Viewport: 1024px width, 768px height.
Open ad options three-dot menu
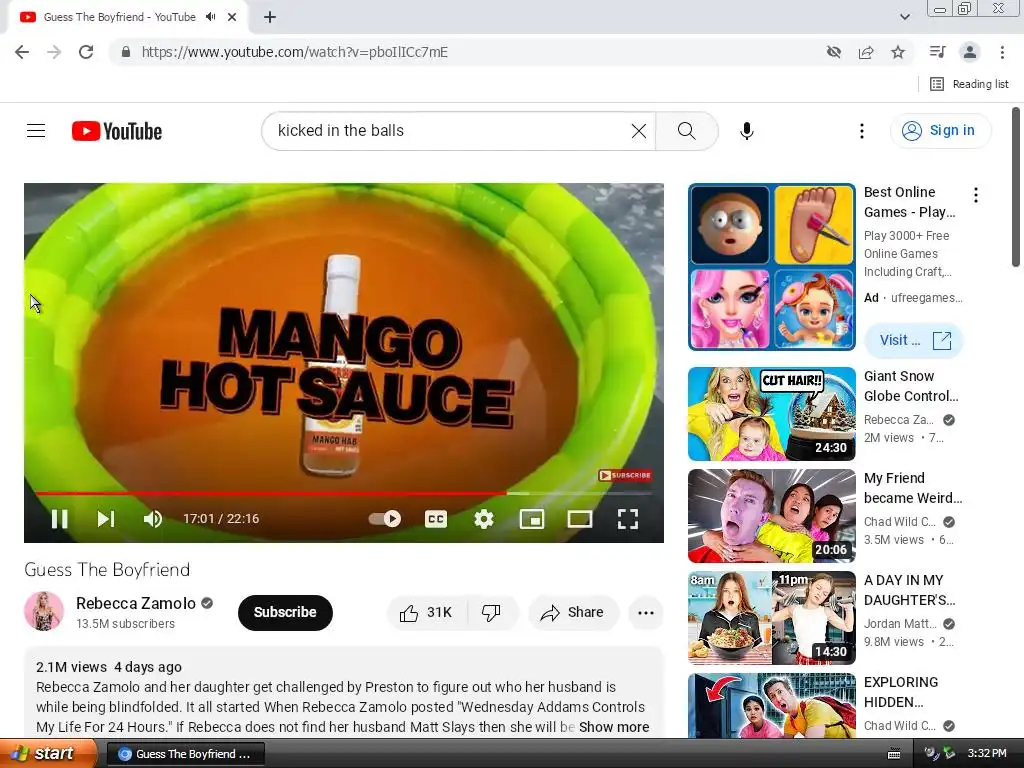click(976, 195)
